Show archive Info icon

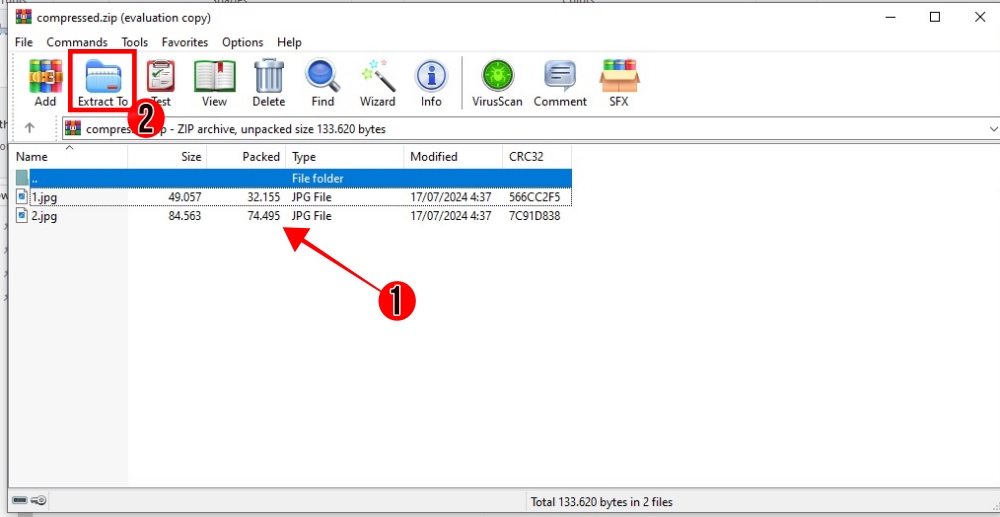click(431, 76)
